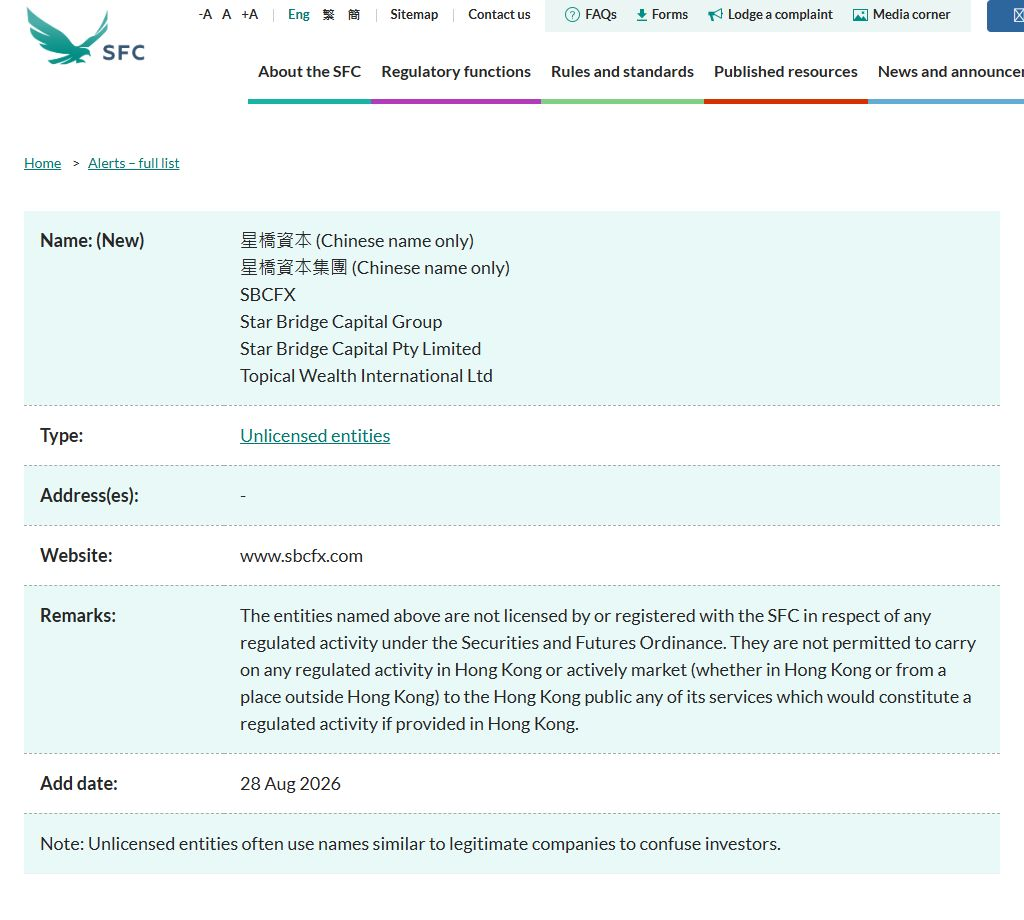Screen dimensions: 1024x920
Task: Open Alerts – full list breadcrumb
Action: tap(133, 163)
